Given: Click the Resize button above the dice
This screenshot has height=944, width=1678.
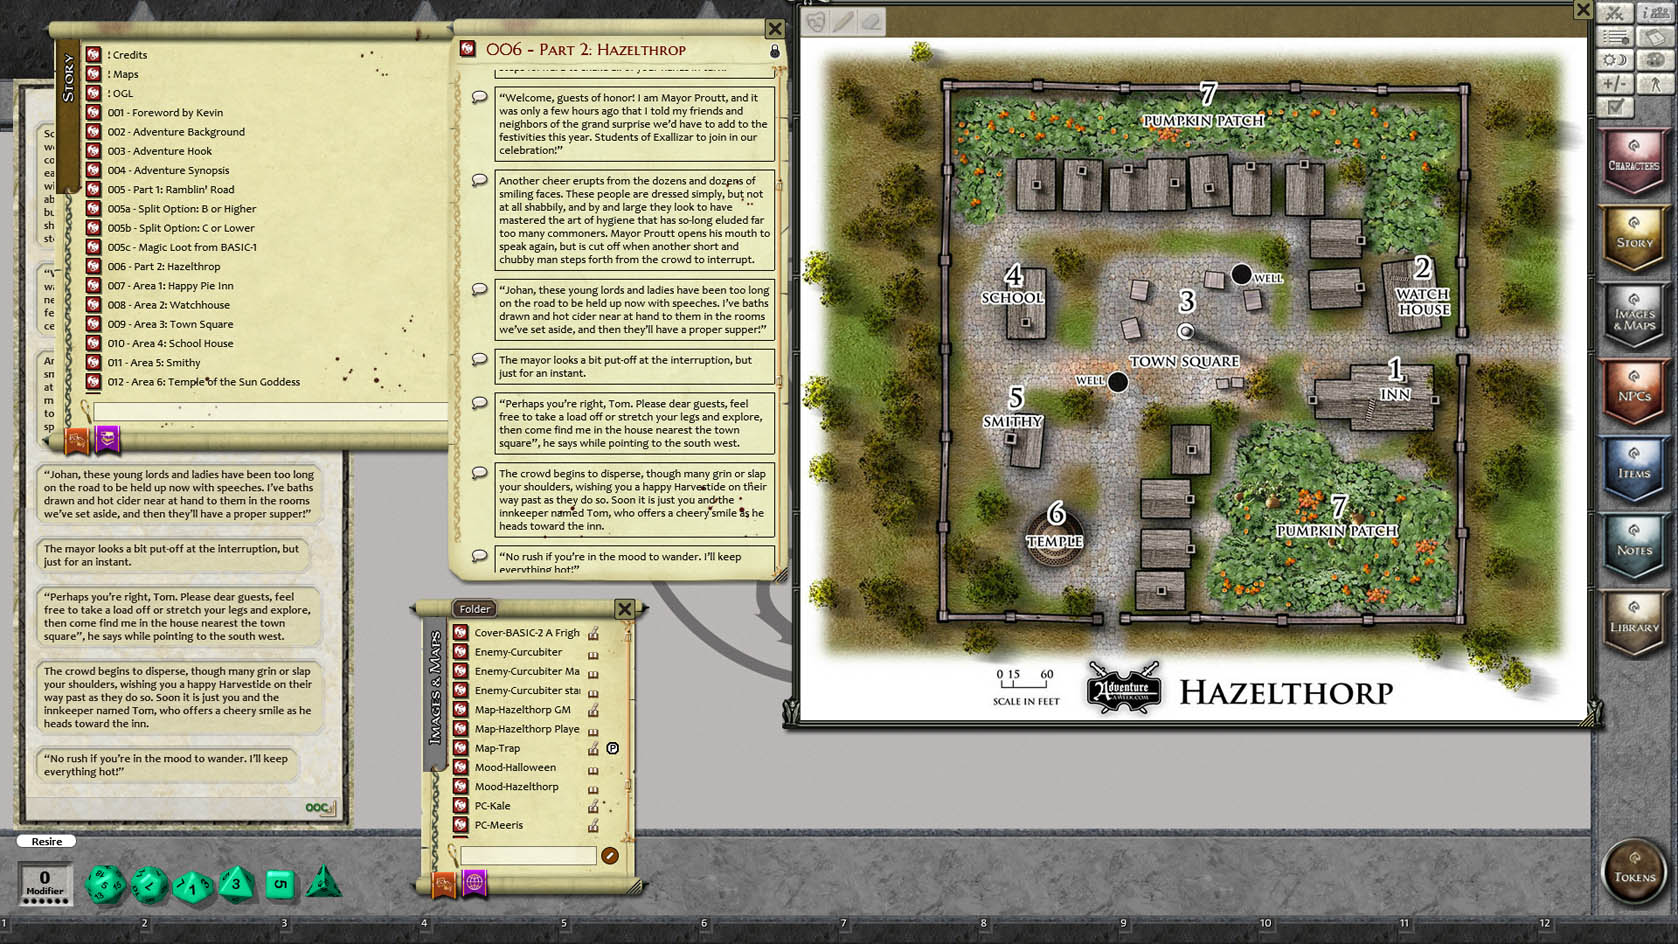Looking at the screenshot, I should click(x=46, y=841).
